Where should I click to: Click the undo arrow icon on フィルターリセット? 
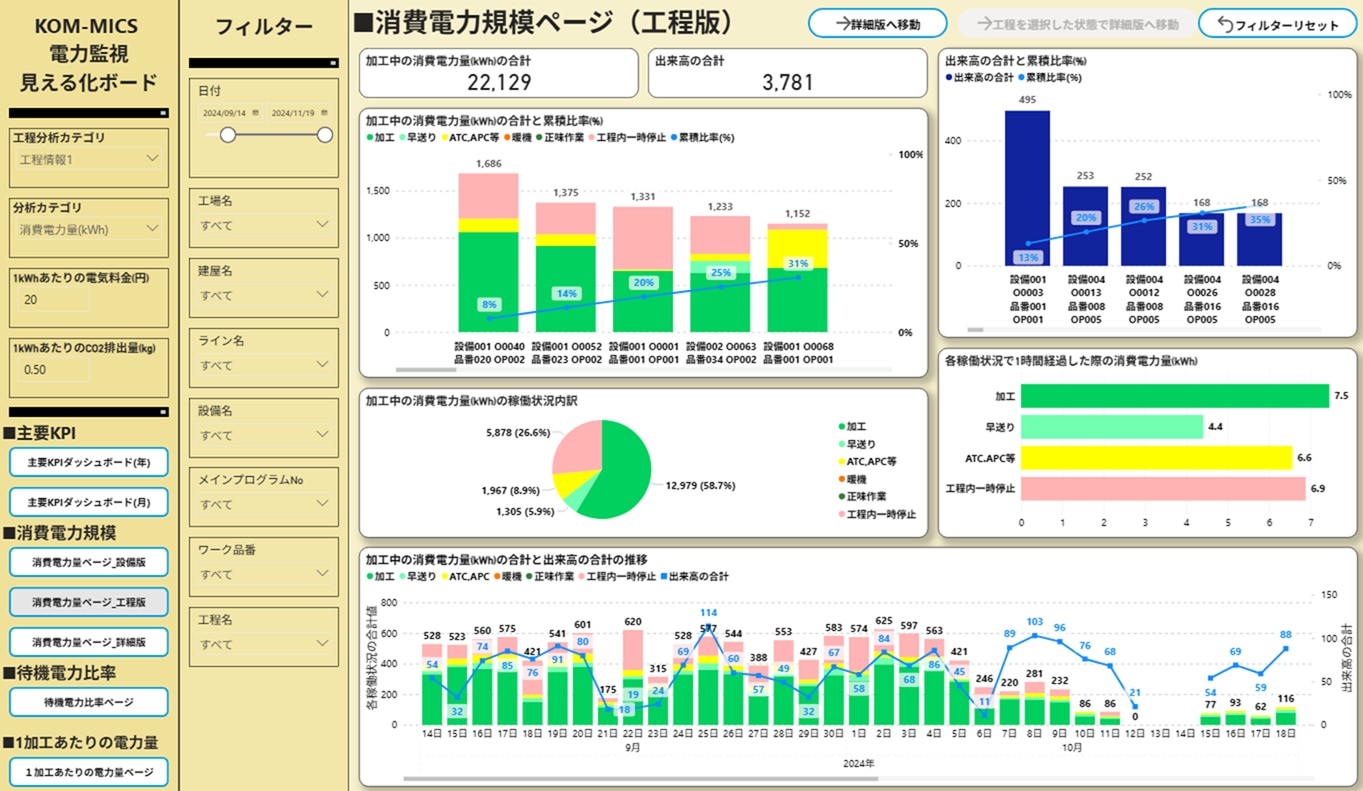(x=1226, y=24)
